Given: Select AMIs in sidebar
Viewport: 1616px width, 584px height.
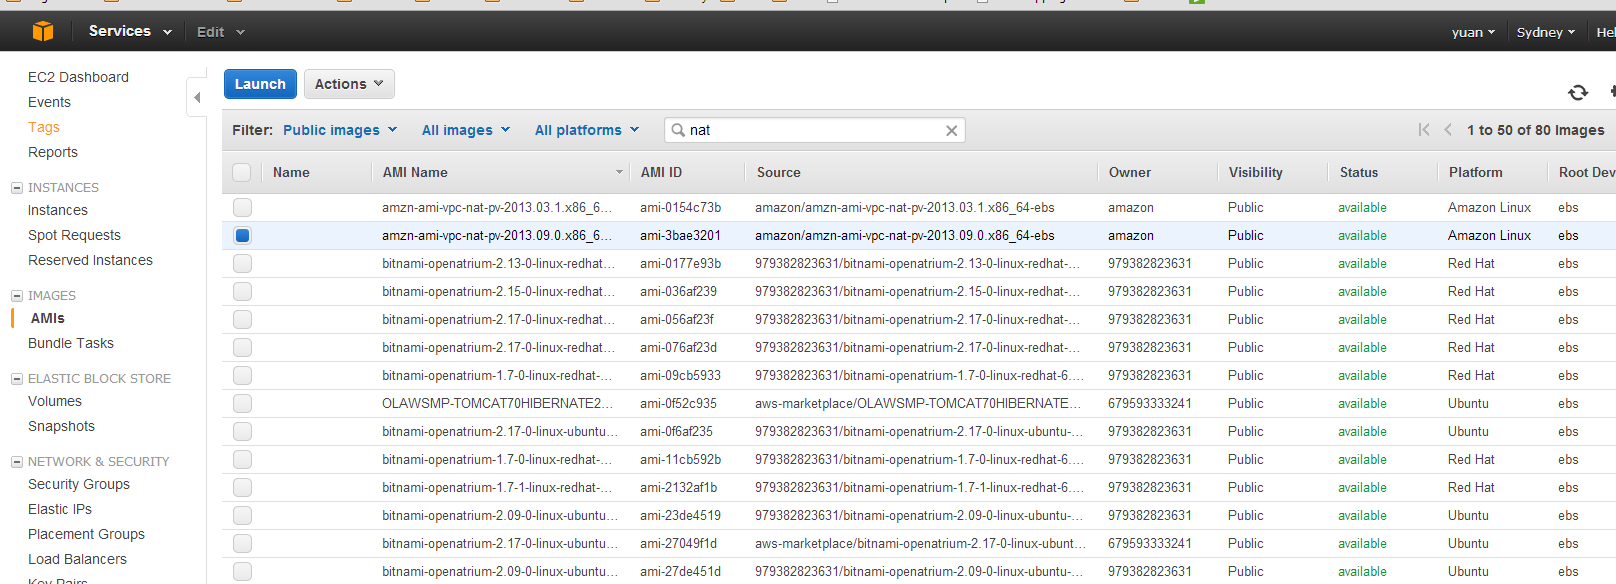Looking at the screenshot, I should click(x=47, y=318).
